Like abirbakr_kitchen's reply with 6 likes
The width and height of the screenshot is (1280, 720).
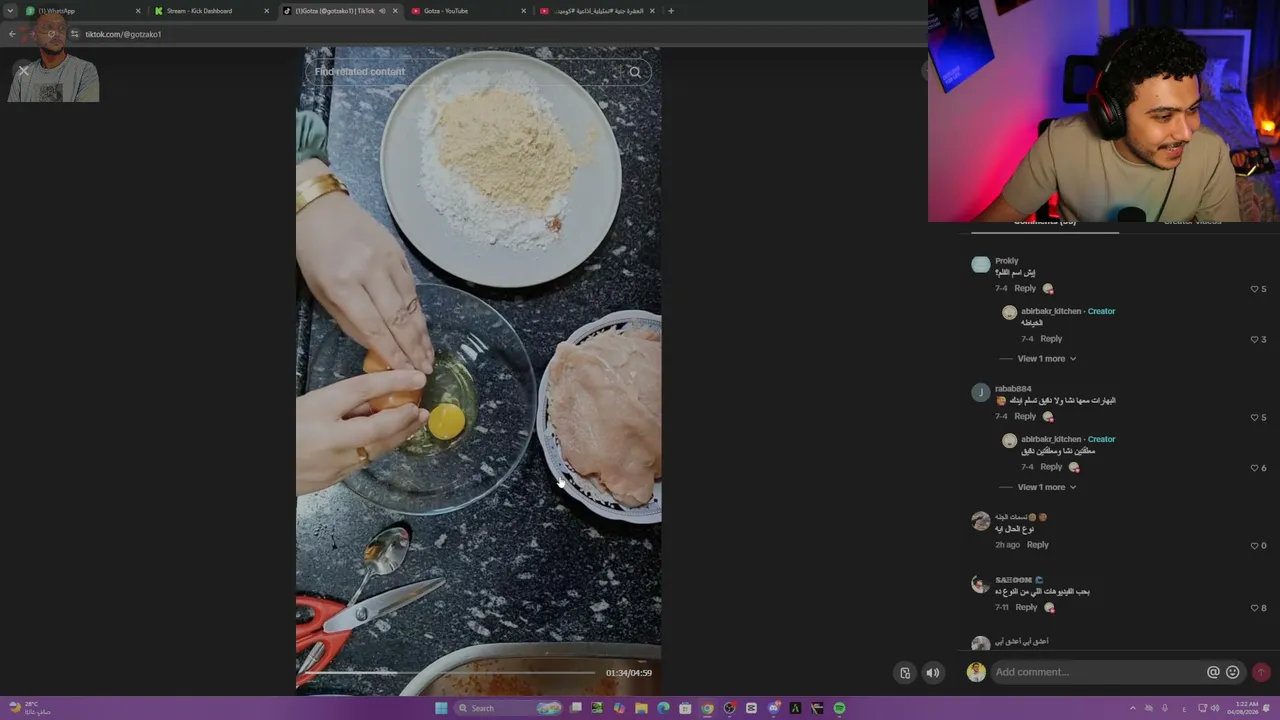[1255, 468]
